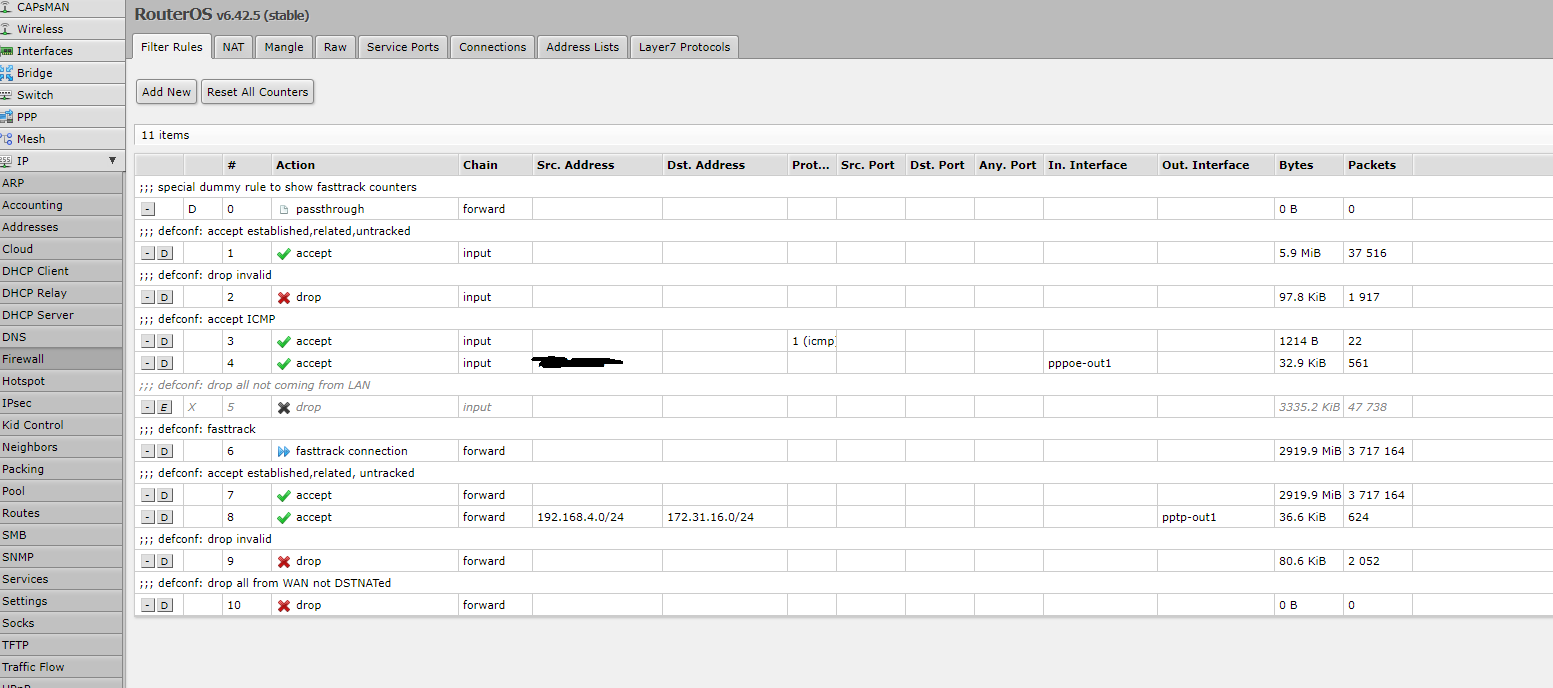The height and width of the screenshot is (688, 1553).
Task: Remove rule 9 with minus button
Action: point(148,562)
